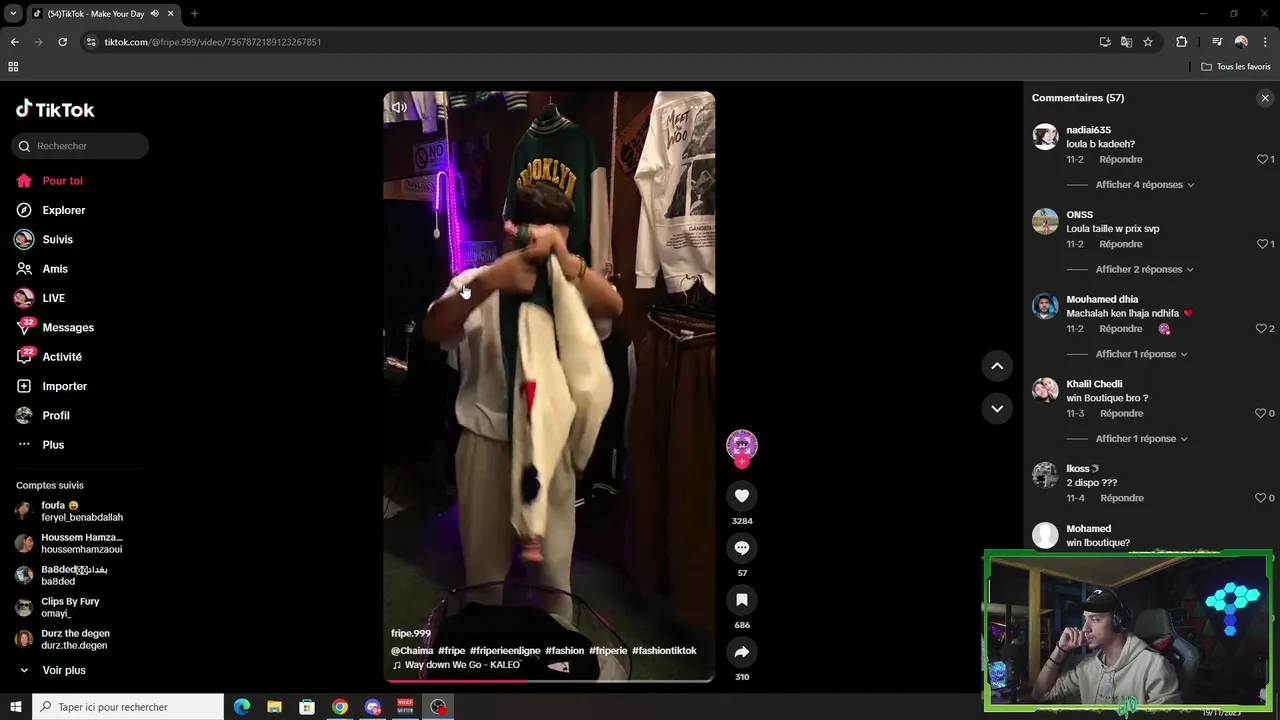Open Tous les favoris folder
This screenshot has width=1280, height=720.
(x=1236, y=67)
